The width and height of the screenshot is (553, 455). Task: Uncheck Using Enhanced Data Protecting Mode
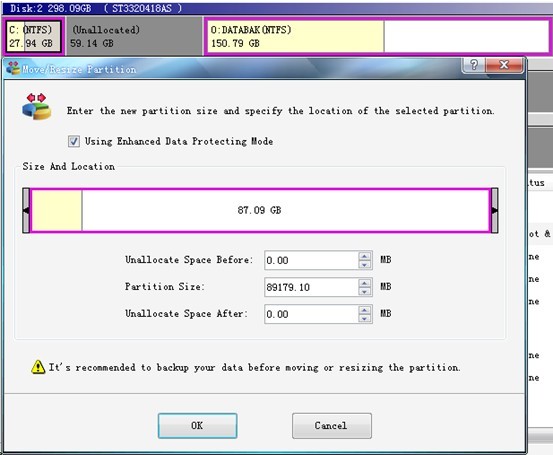pyautogui.click(x=74, y=141)
